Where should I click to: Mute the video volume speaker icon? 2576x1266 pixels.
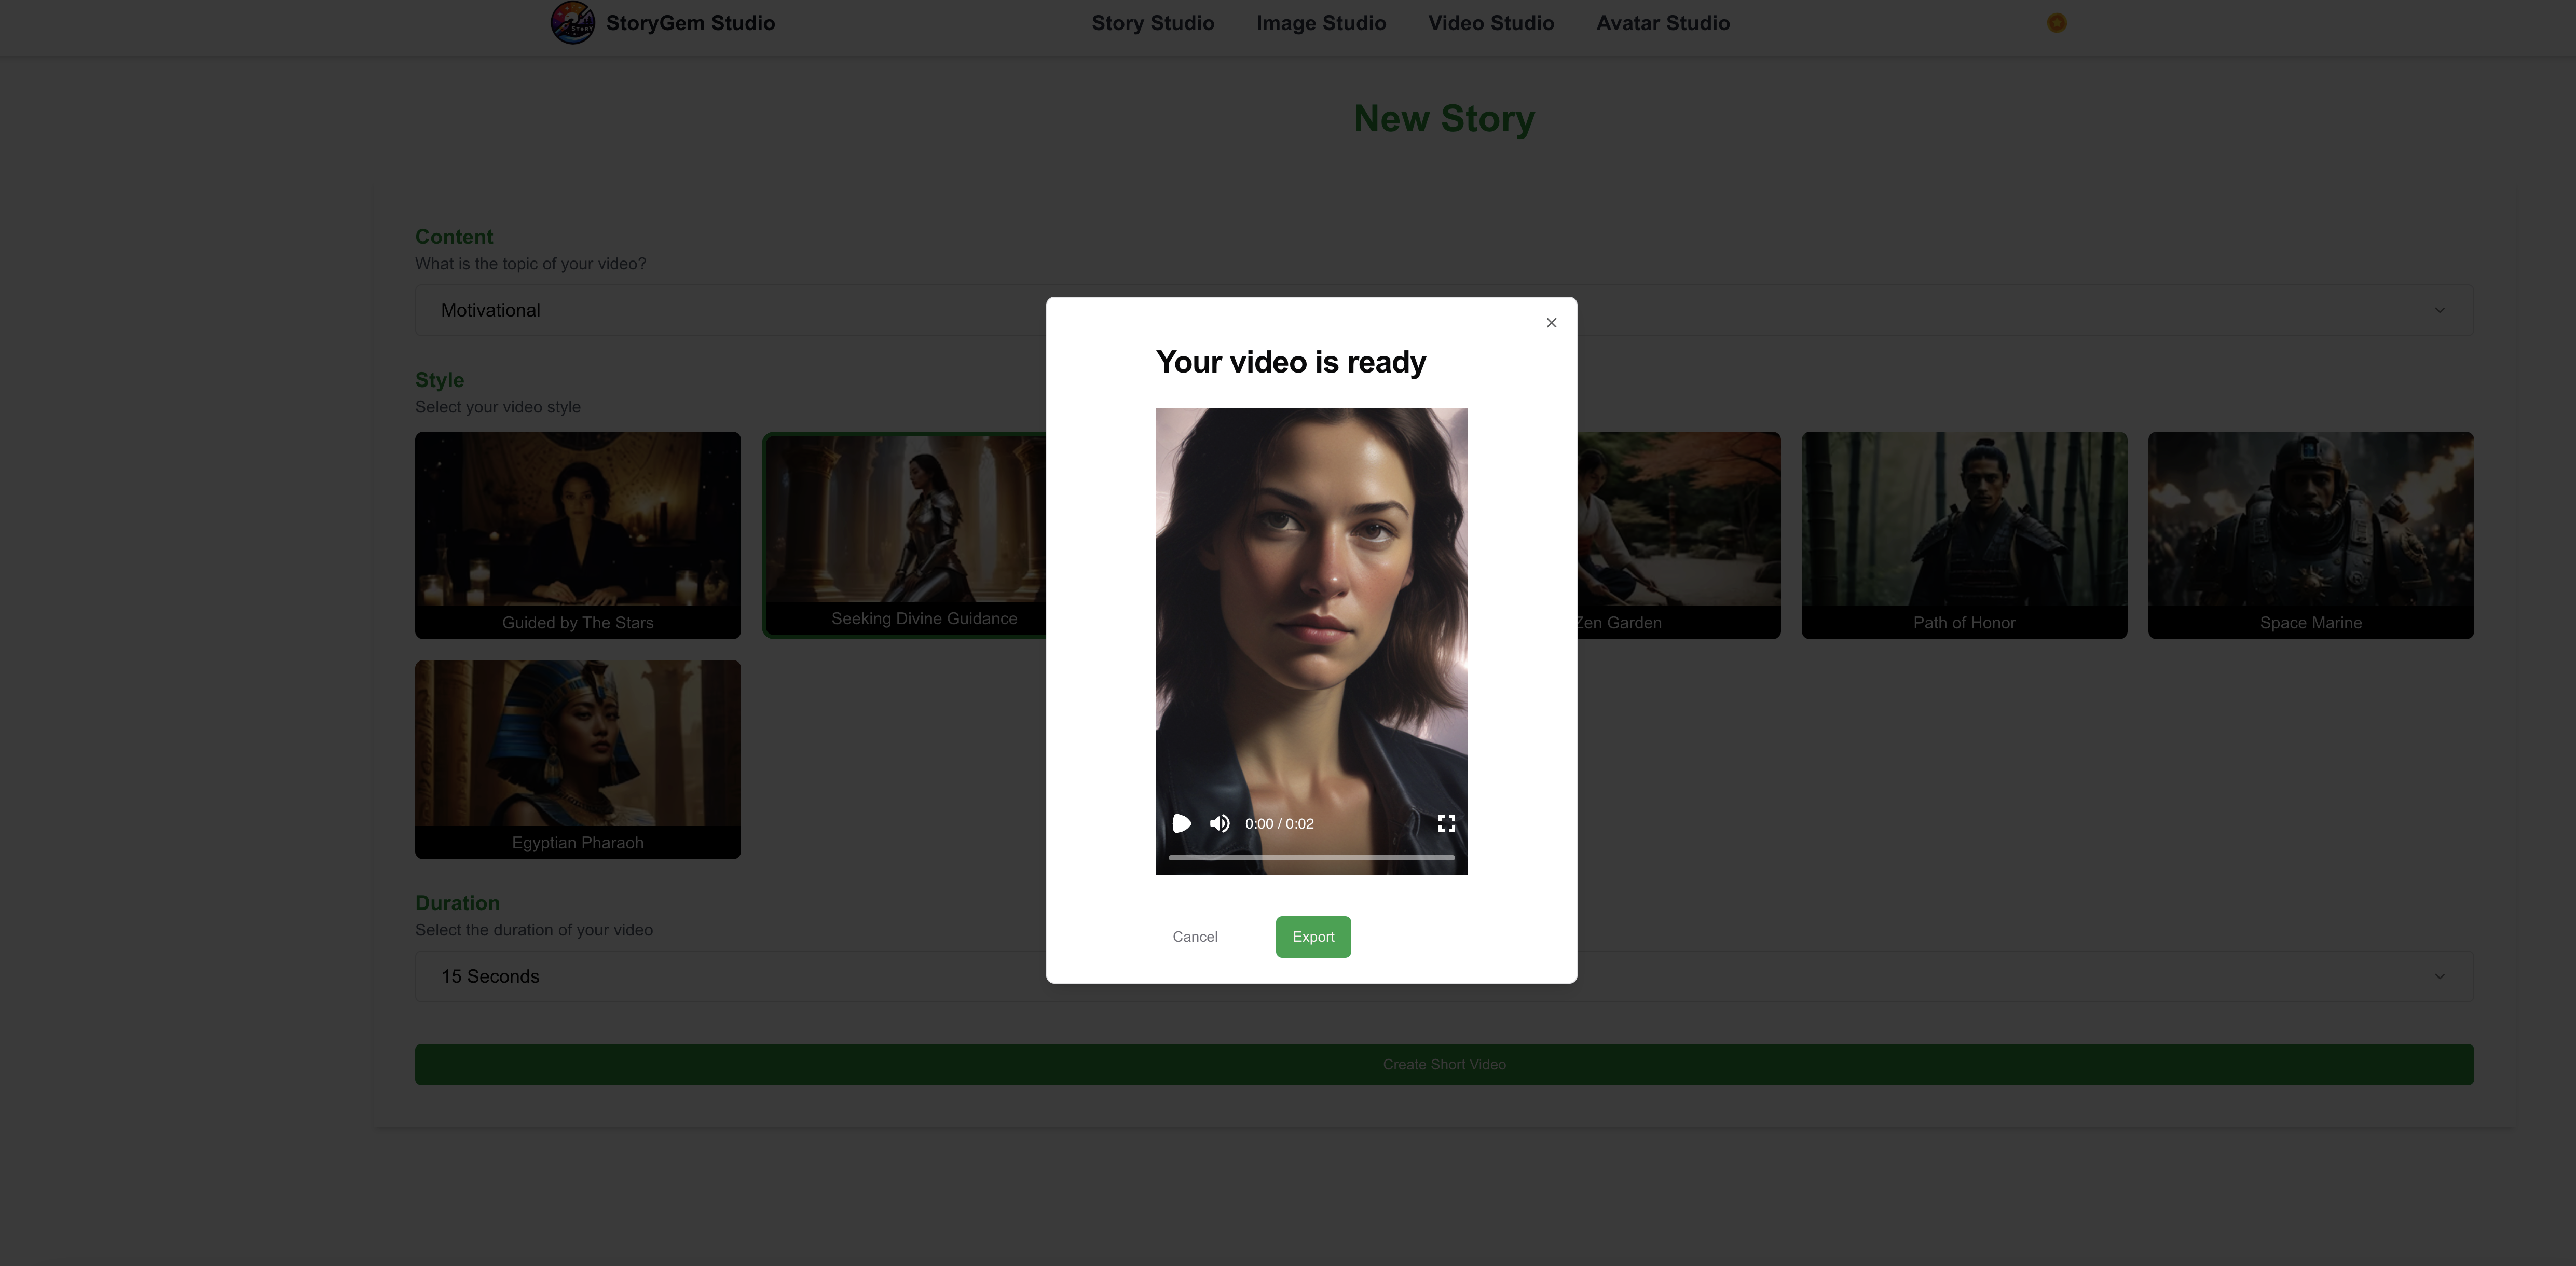pos(1219,823)
